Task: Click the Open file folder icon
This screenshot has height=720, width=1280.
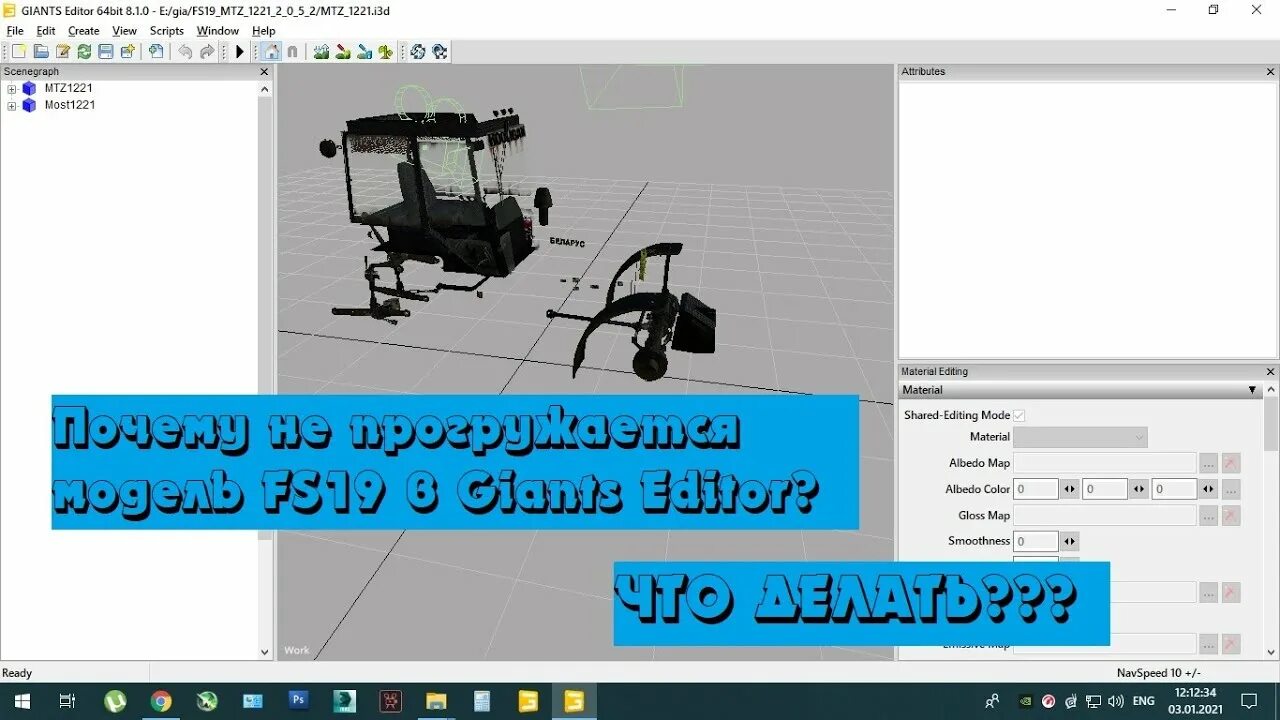Action: [x=41, y=52]
